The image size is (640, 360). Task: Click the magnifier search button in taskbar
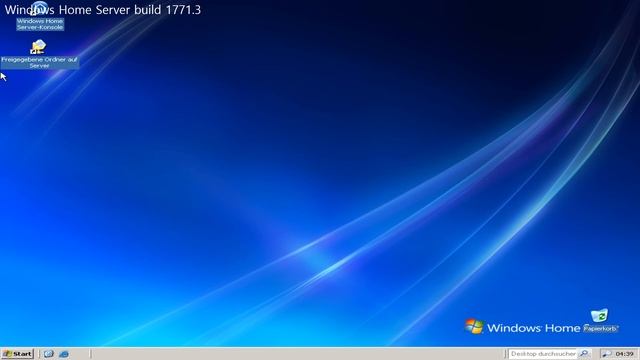click(x=584, y=354)
